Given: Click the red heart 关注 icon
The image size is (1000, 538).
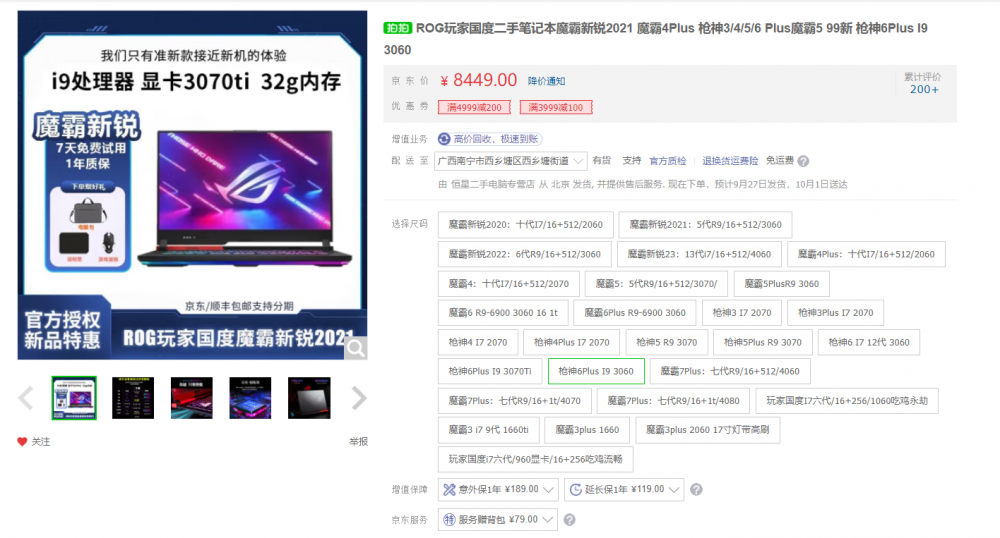Looking at the screenshot, I should (22, 441).
